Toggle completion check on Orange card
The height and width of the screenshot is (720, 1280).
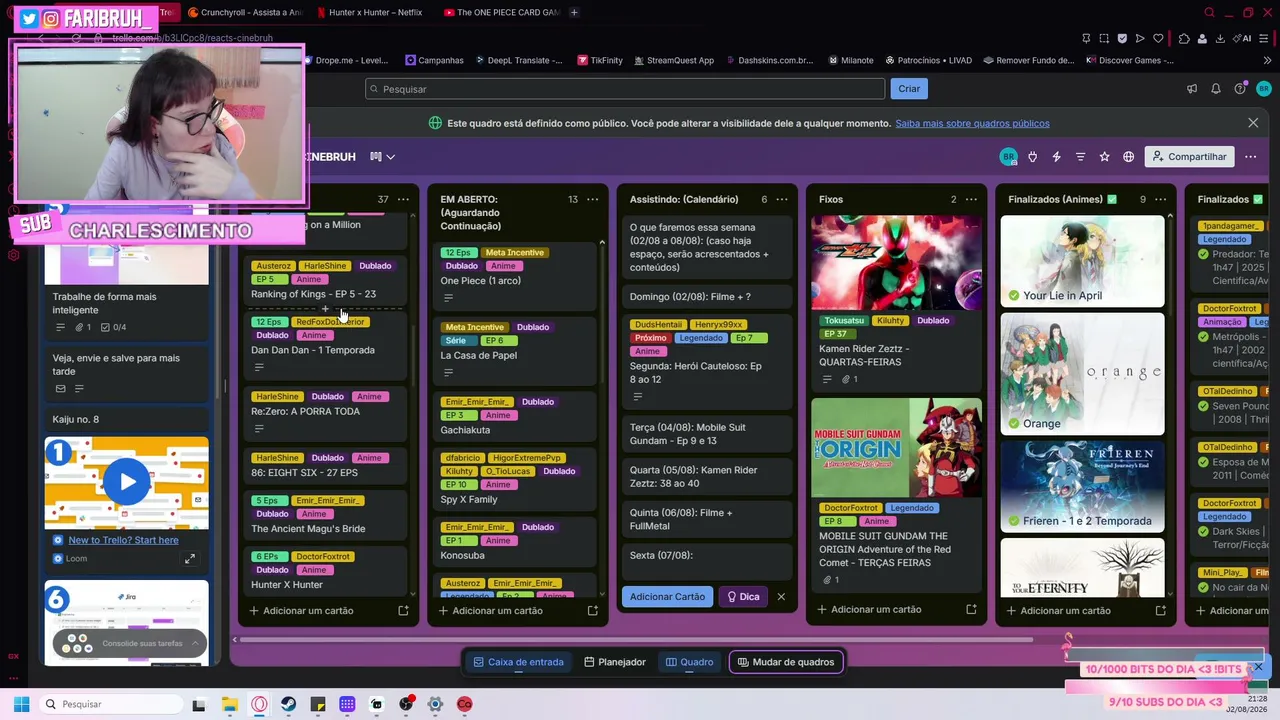tap(1014, 424)
